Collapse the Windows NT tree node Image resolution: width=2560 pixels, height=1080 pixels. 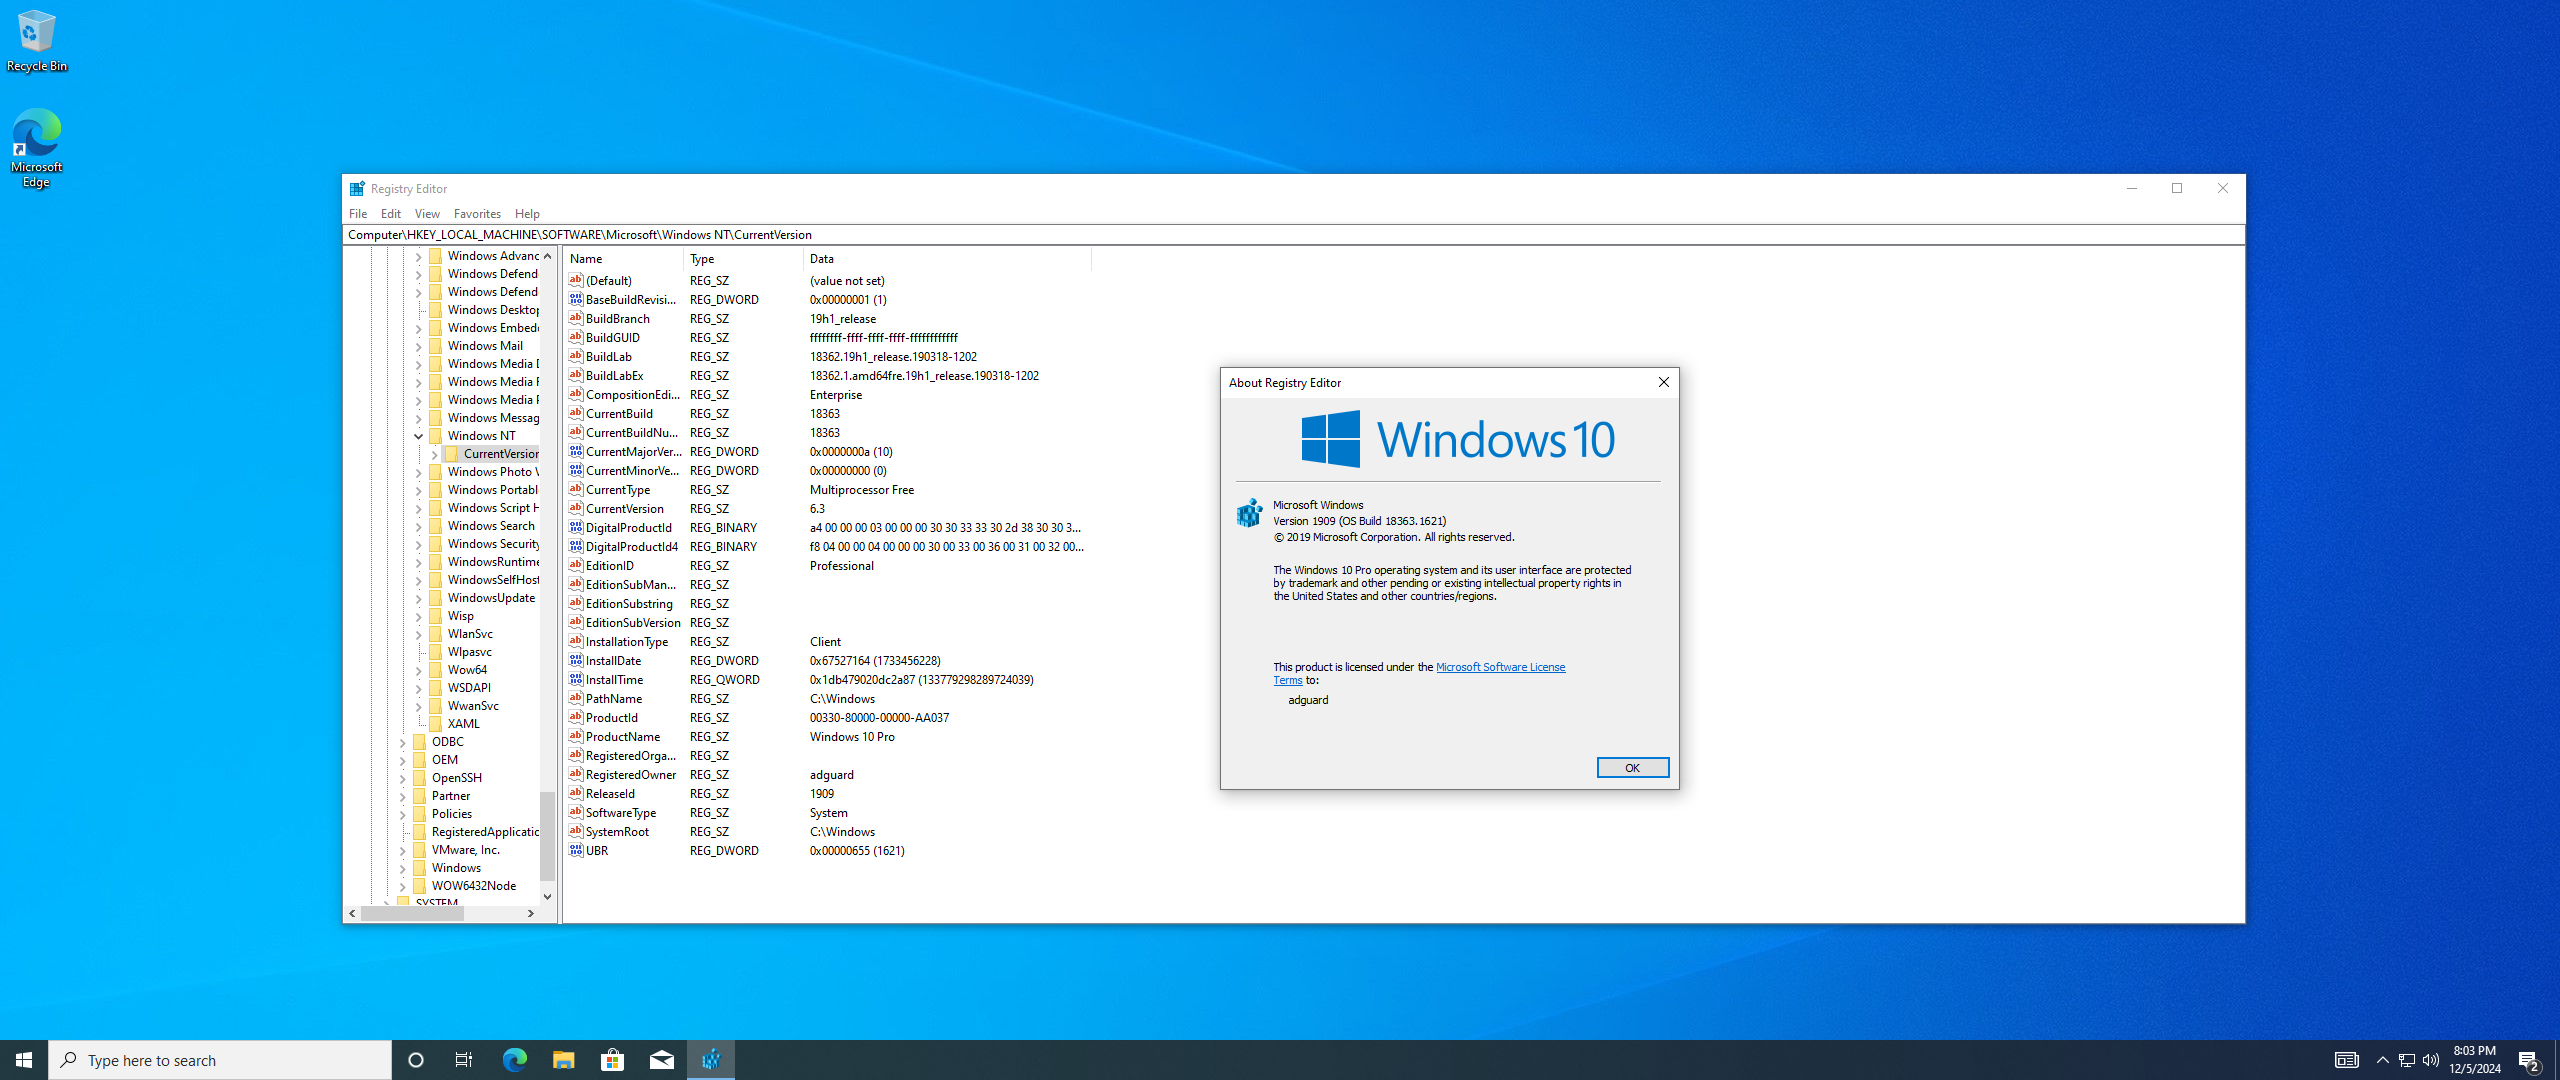click(x=419, y=436)
